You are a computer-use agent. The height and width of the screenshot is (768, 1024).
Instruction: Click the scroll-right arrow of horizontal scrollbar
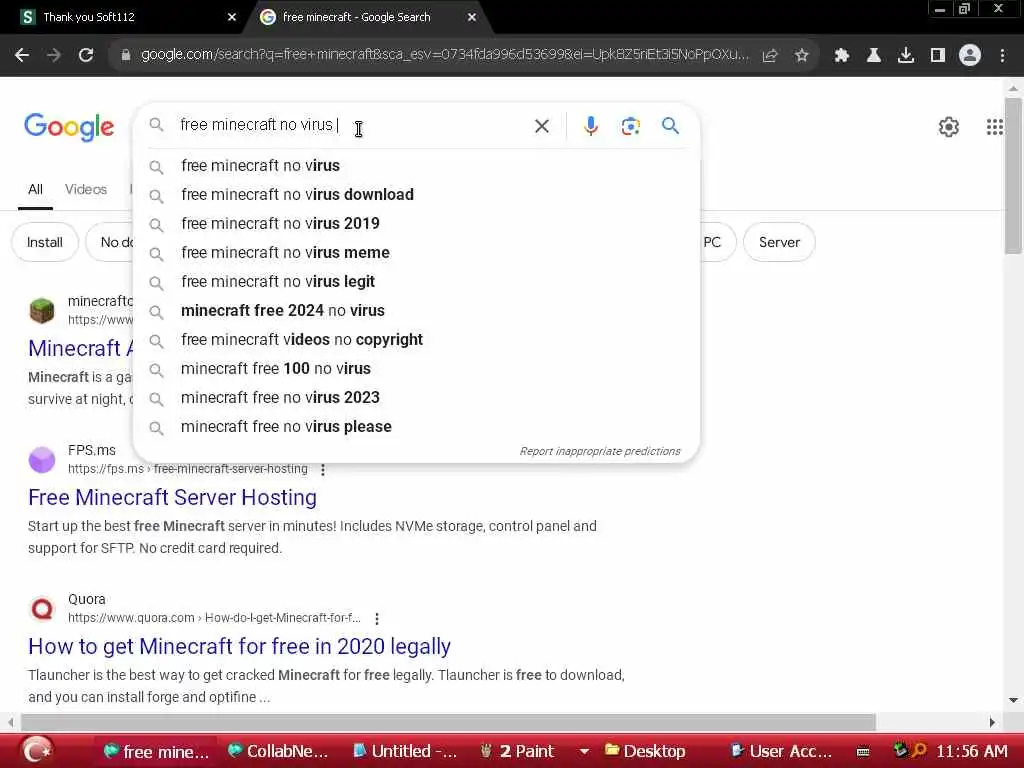click(992, 722)
